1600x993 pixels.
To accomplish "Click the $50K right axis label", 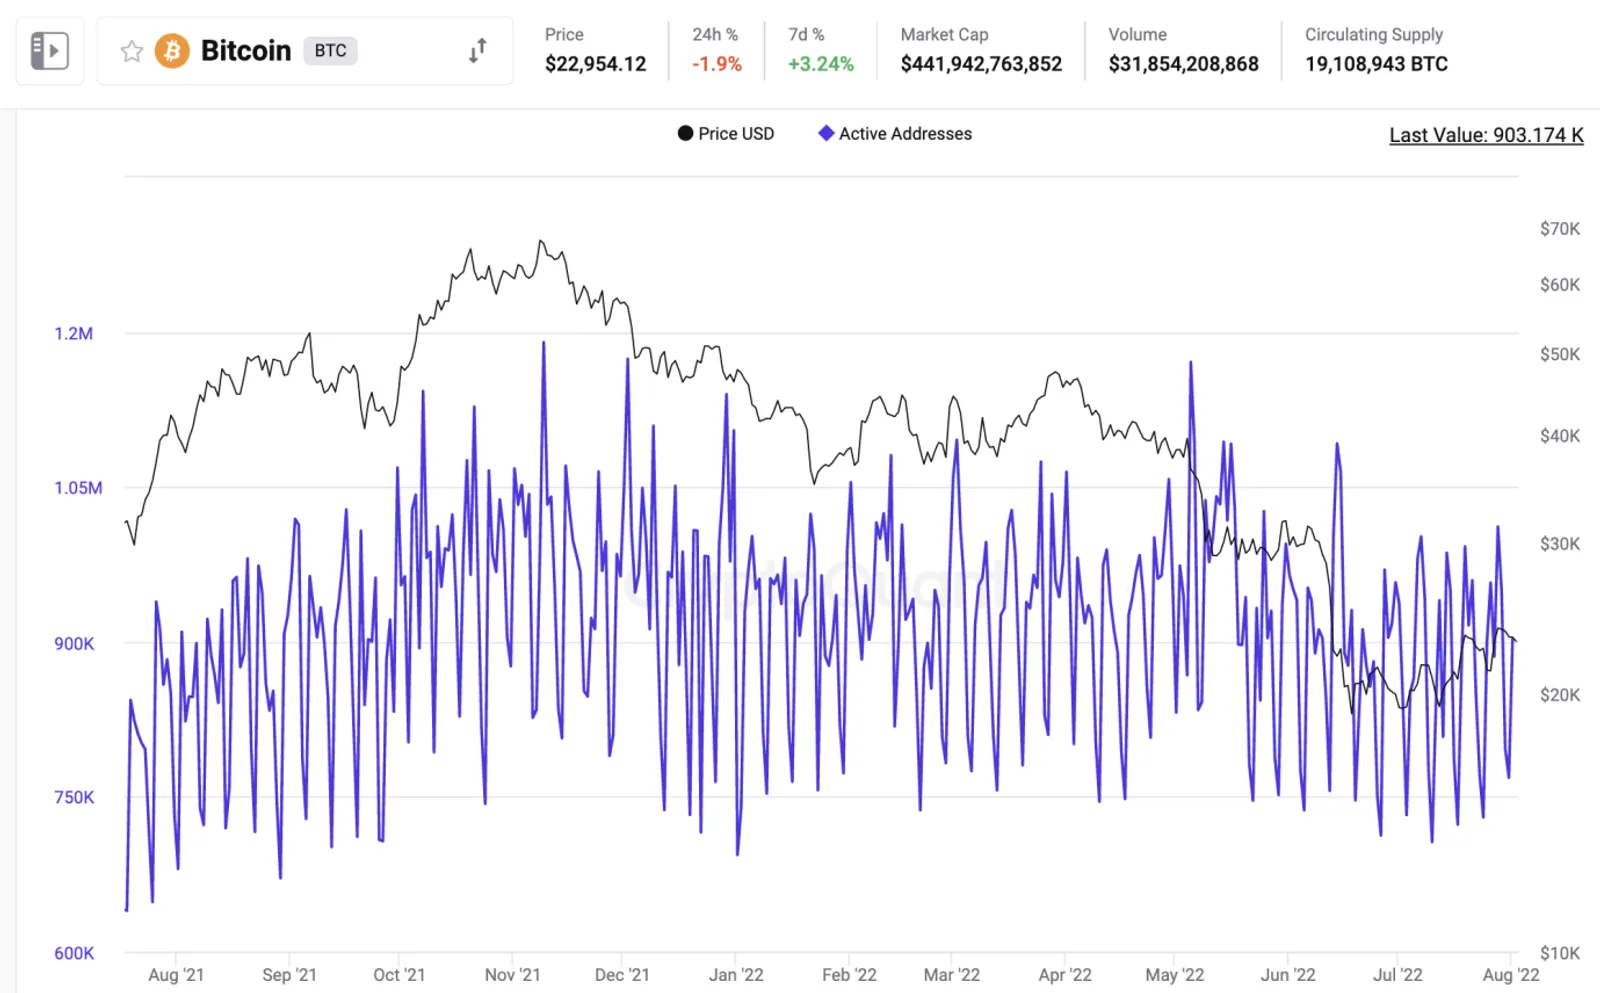I will coord(1560,355).
